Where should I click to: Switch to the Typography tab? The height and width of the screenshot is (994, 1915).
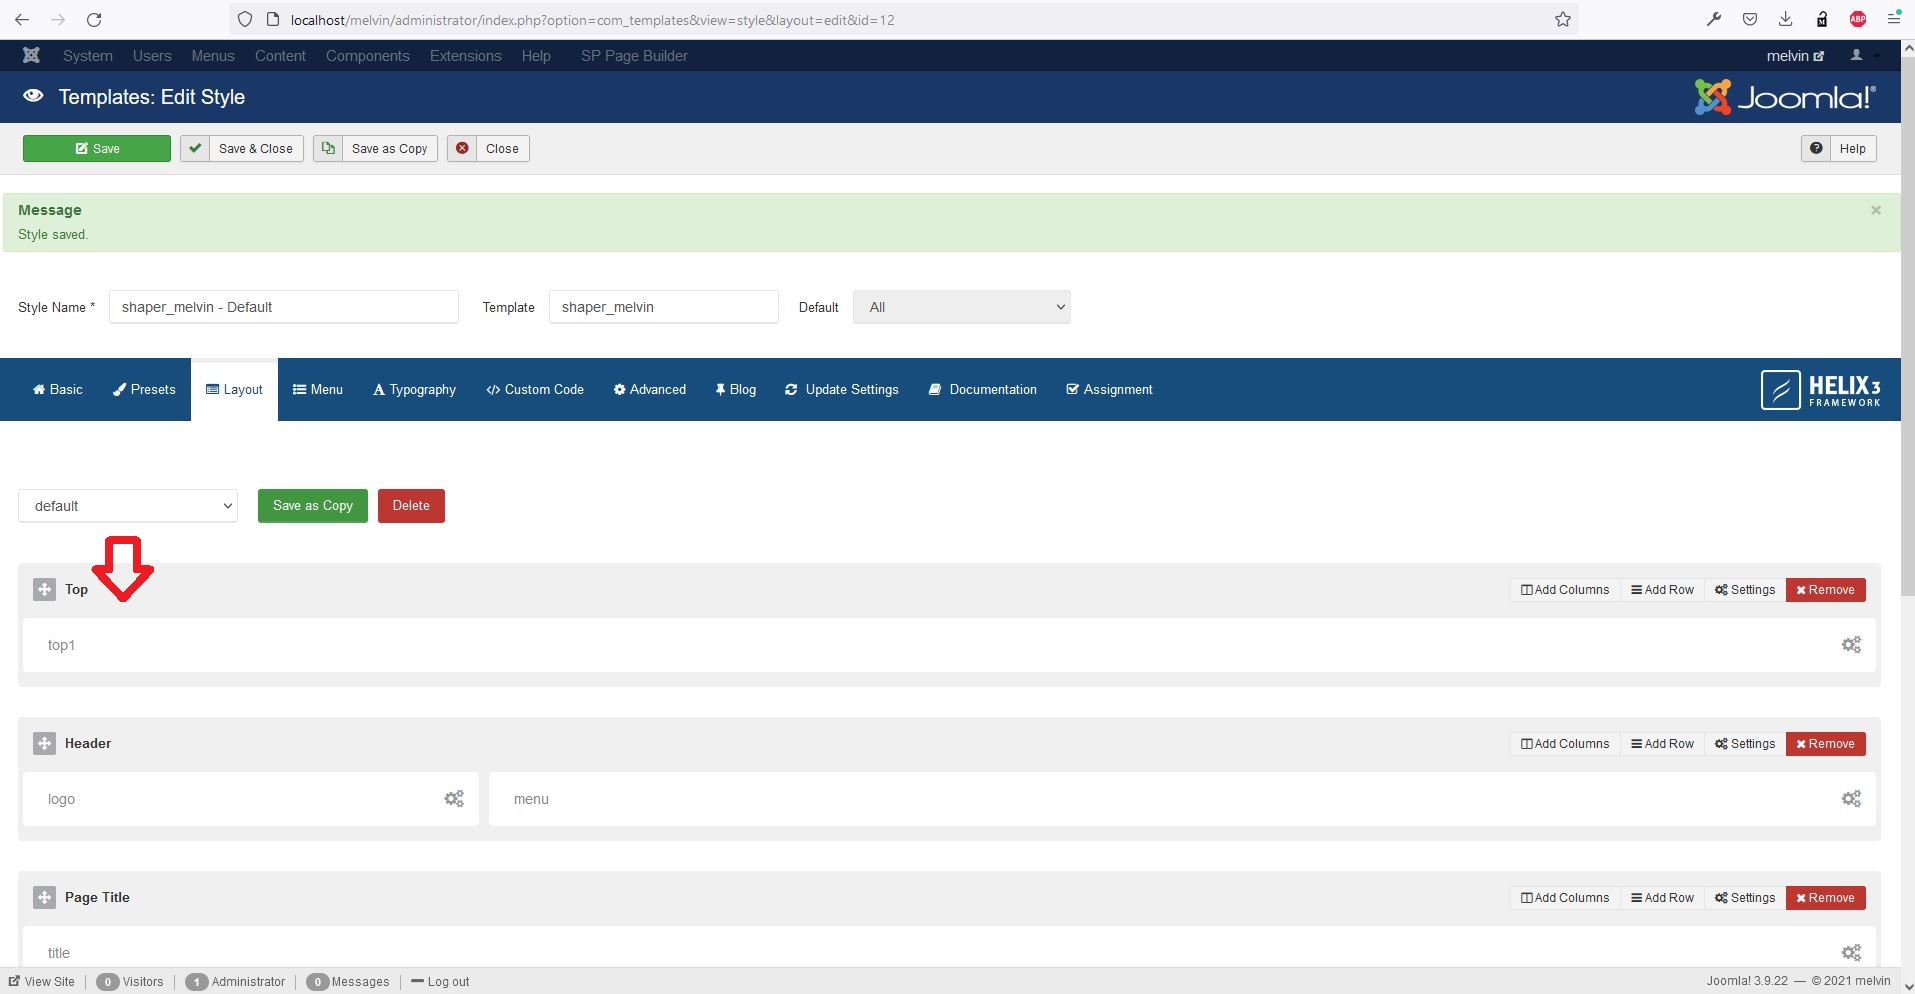[x=414, y=390]
